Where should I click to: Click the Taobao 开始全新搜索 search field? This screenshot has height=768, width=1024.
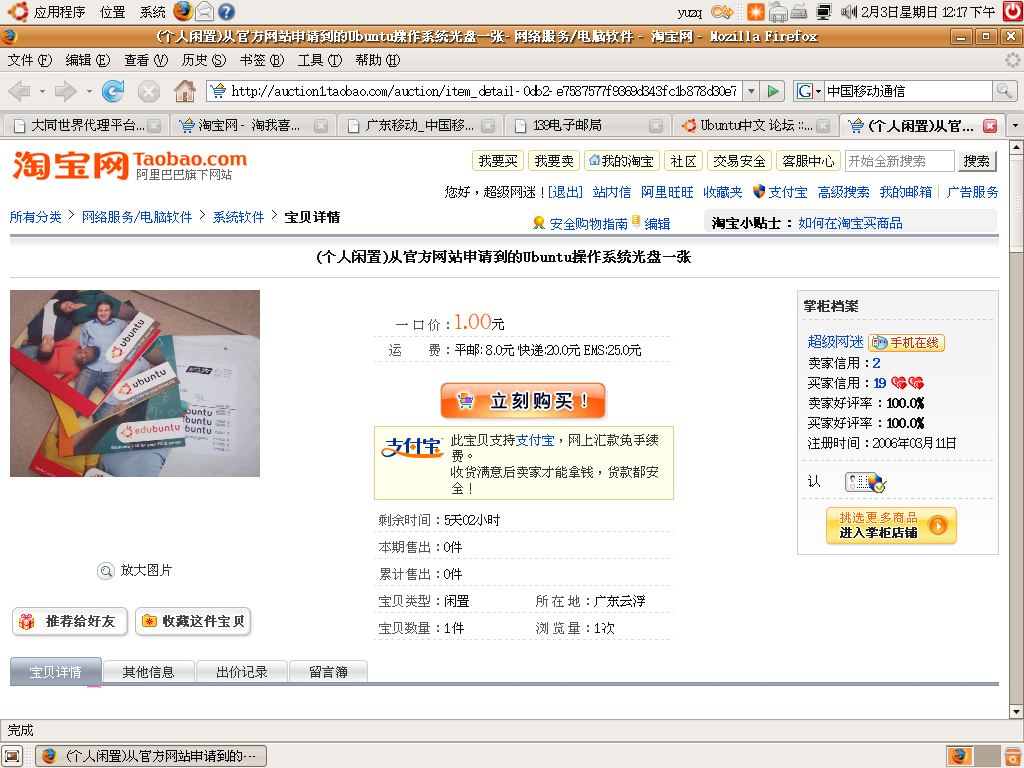coord(900,161)
